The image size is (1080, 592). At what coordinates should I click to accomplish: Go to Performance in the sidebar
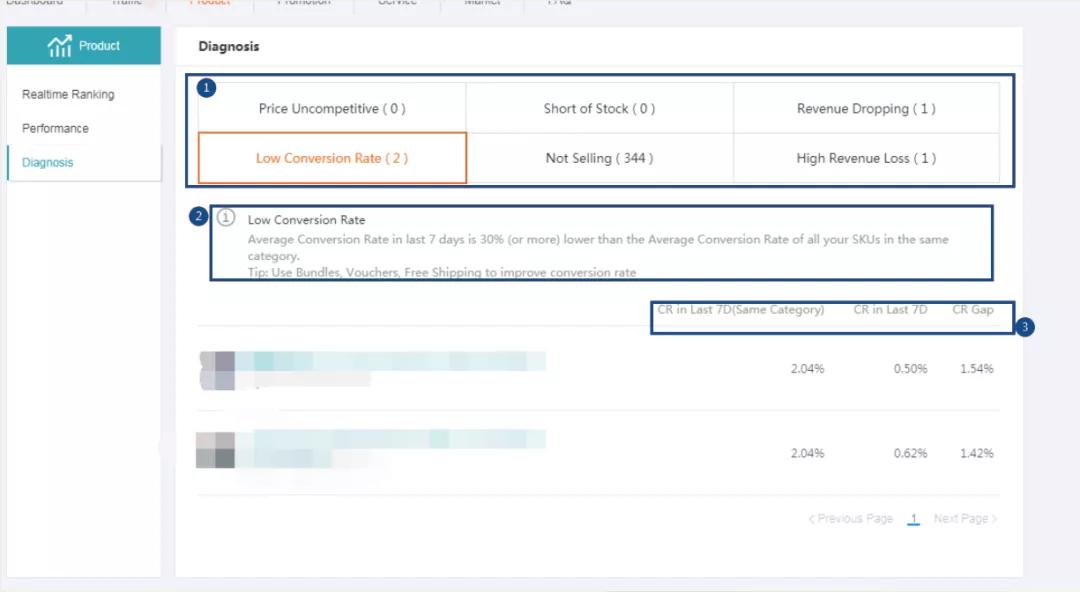(55, 129)
